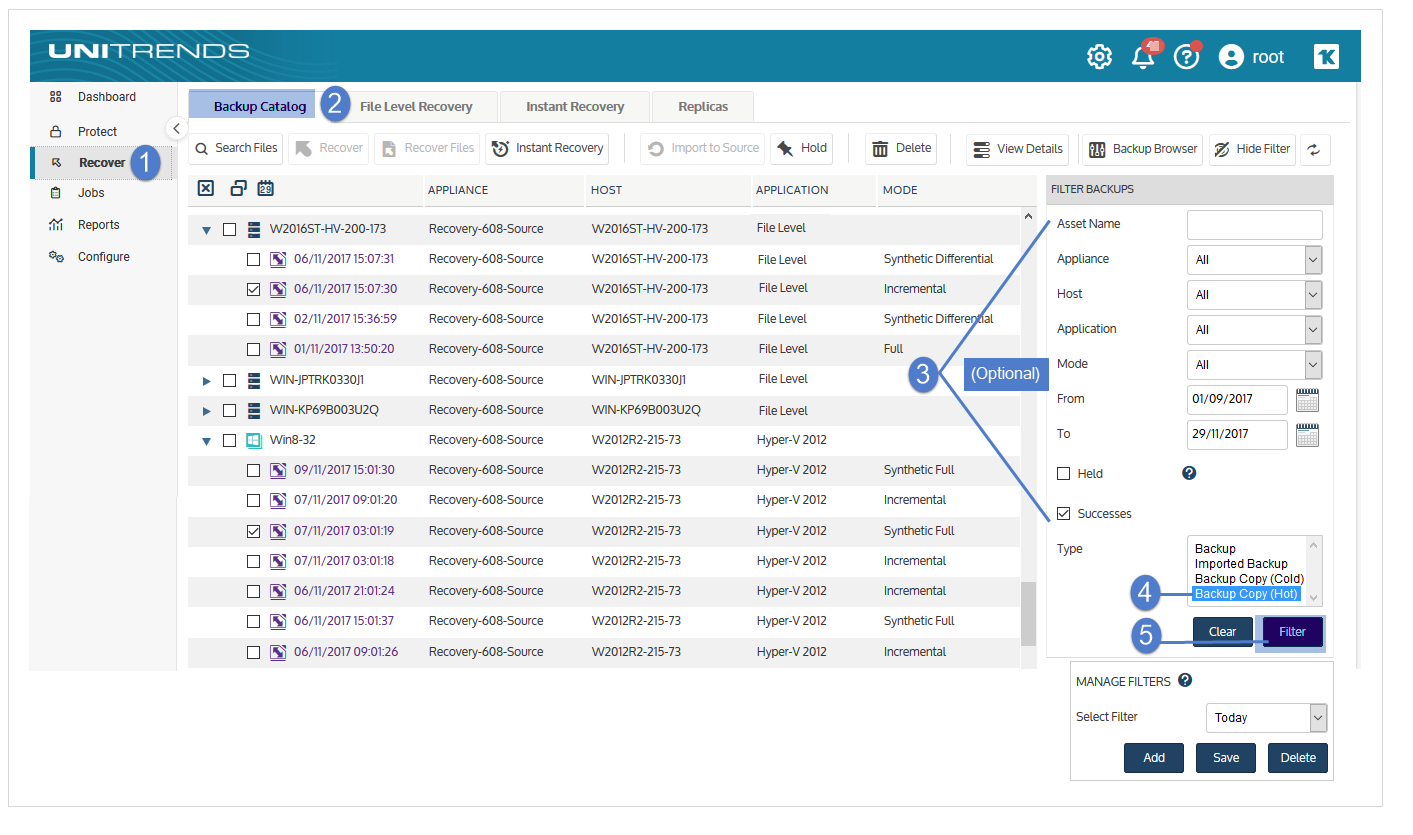Open the root user account icon
1413x835 pixels.
[x=1231, y=57]
